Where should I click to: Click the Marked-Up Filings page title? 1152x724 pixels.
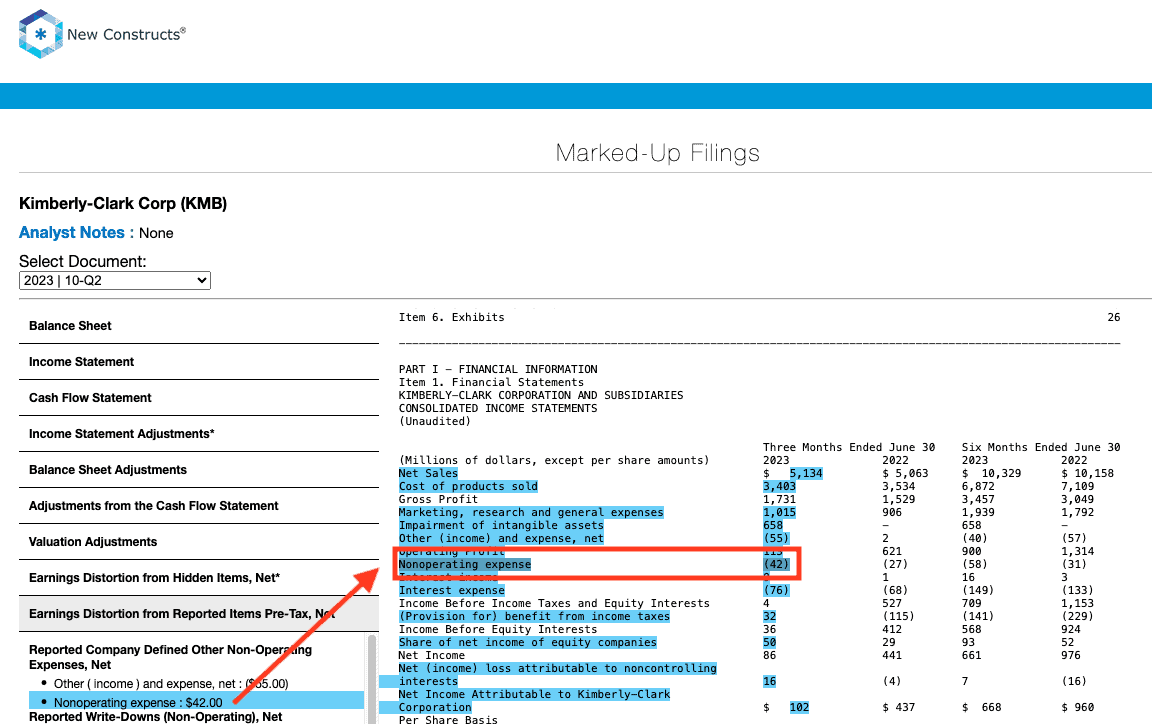click(x=658, y=153)
